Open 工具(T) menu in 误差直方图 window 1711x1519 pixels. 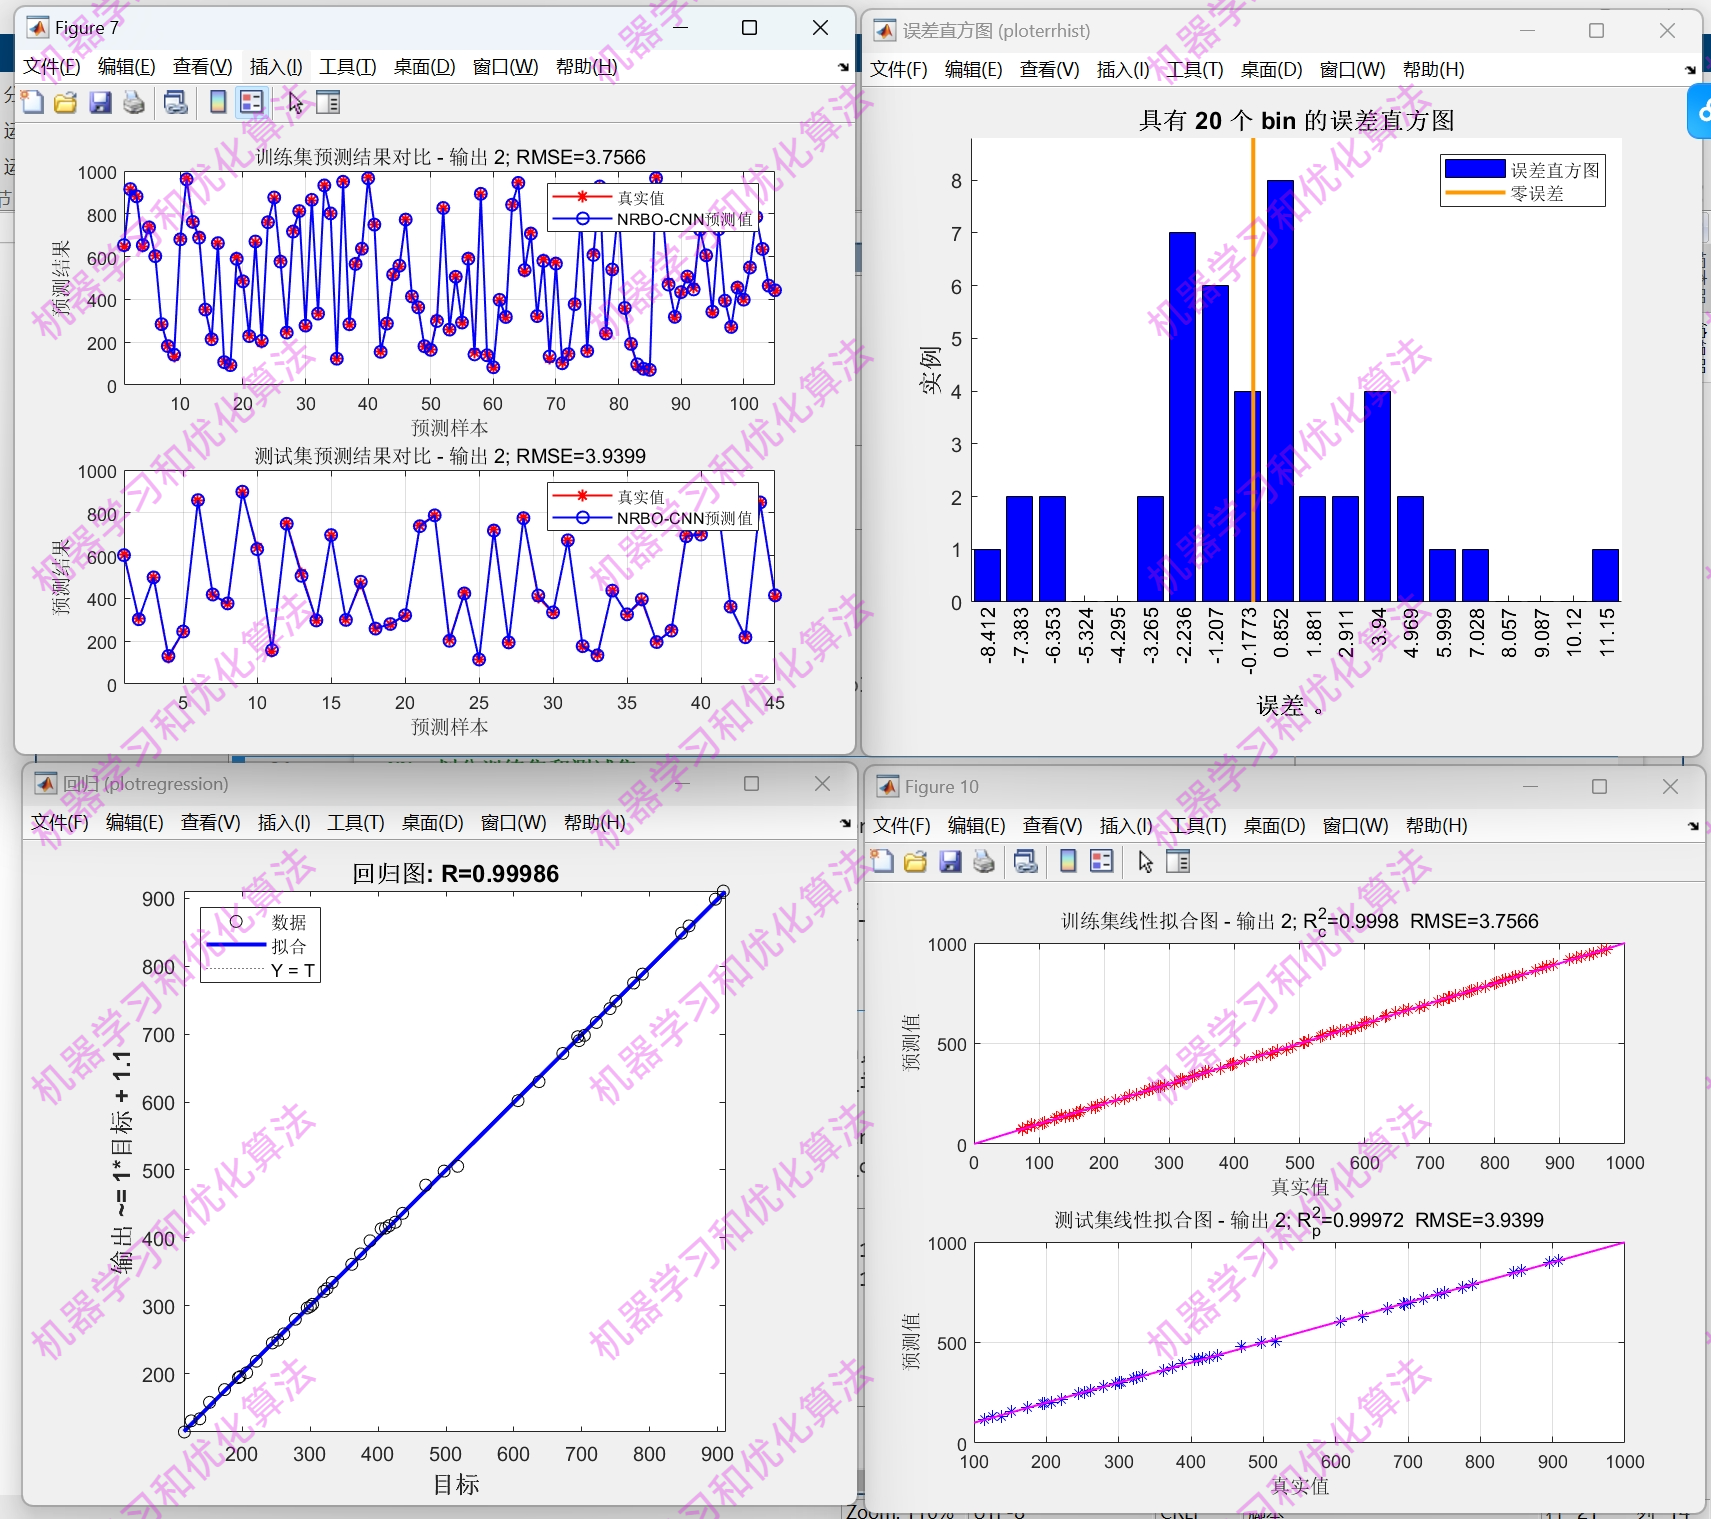1195,70
